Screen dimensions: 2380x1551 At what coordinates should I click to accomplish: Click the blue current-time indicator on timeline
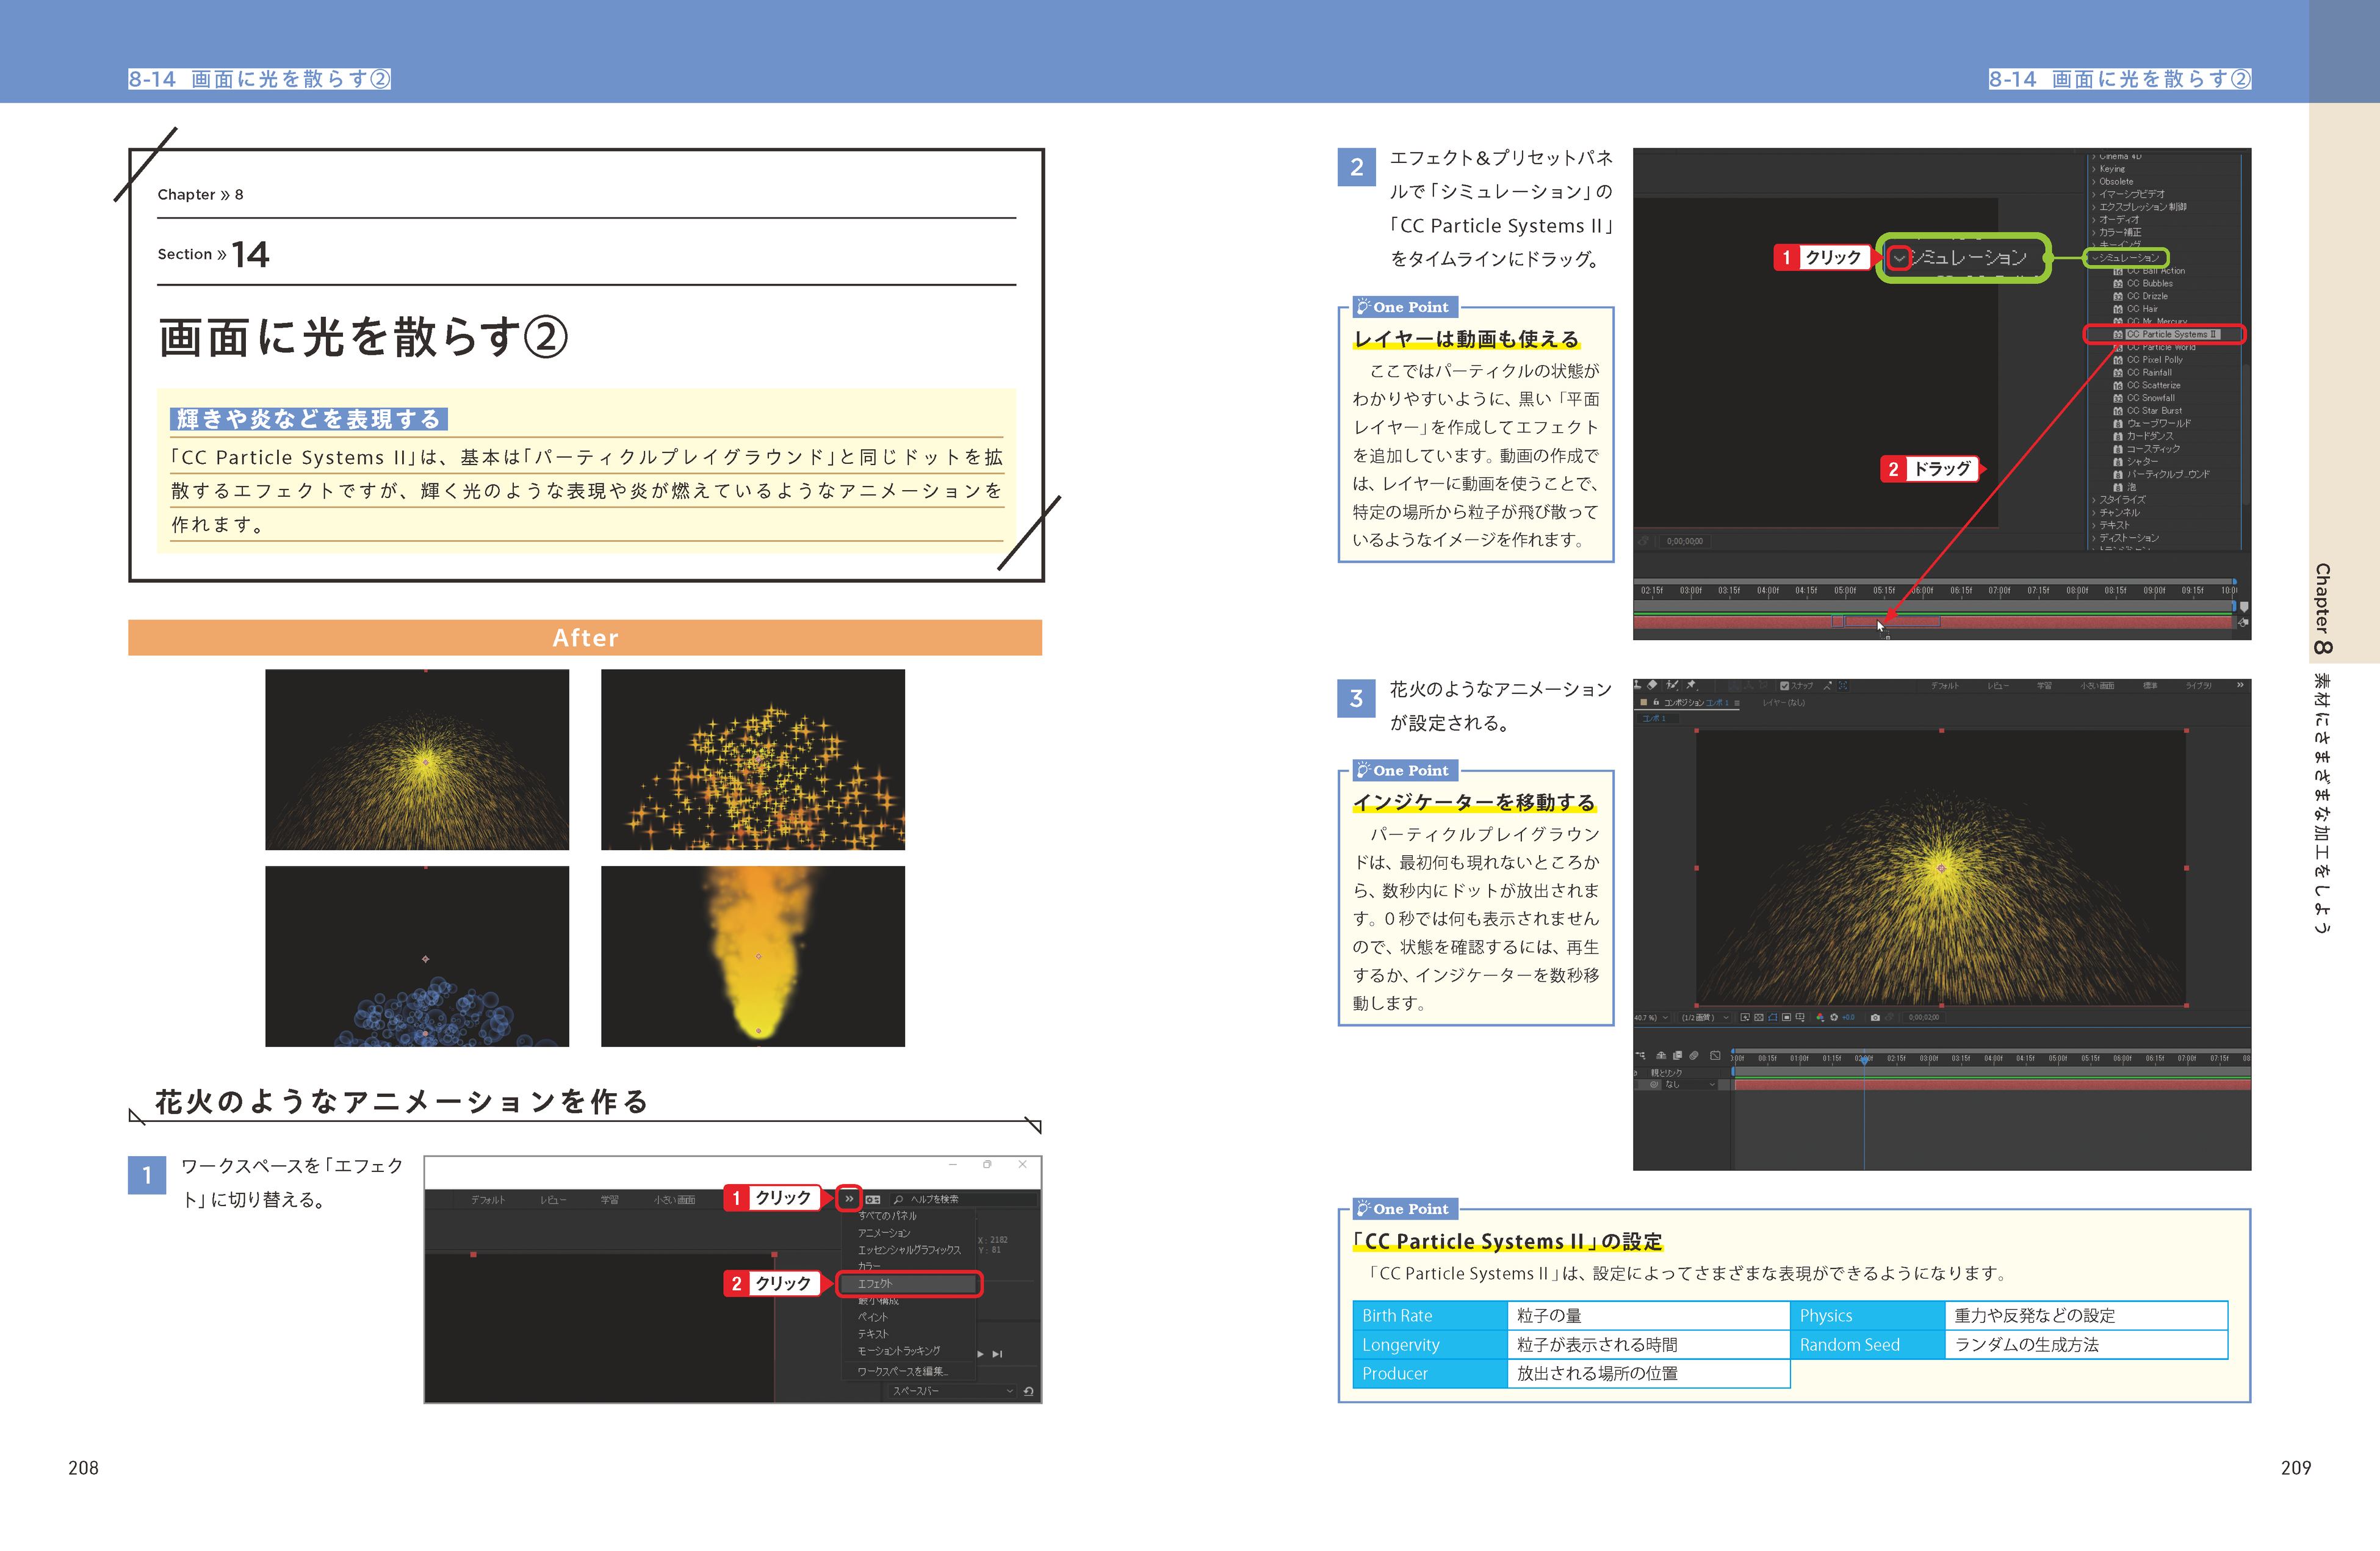pos(1864,1059)
